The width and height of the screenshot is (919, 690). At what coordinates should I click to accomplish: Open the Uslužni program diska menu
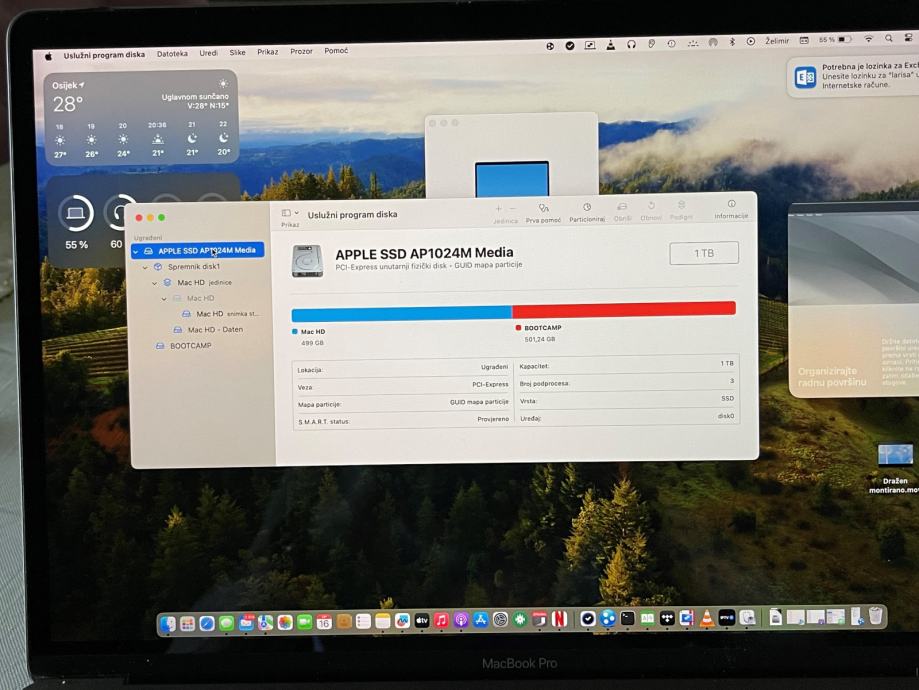pyautogui.click(x=104, y=55)
